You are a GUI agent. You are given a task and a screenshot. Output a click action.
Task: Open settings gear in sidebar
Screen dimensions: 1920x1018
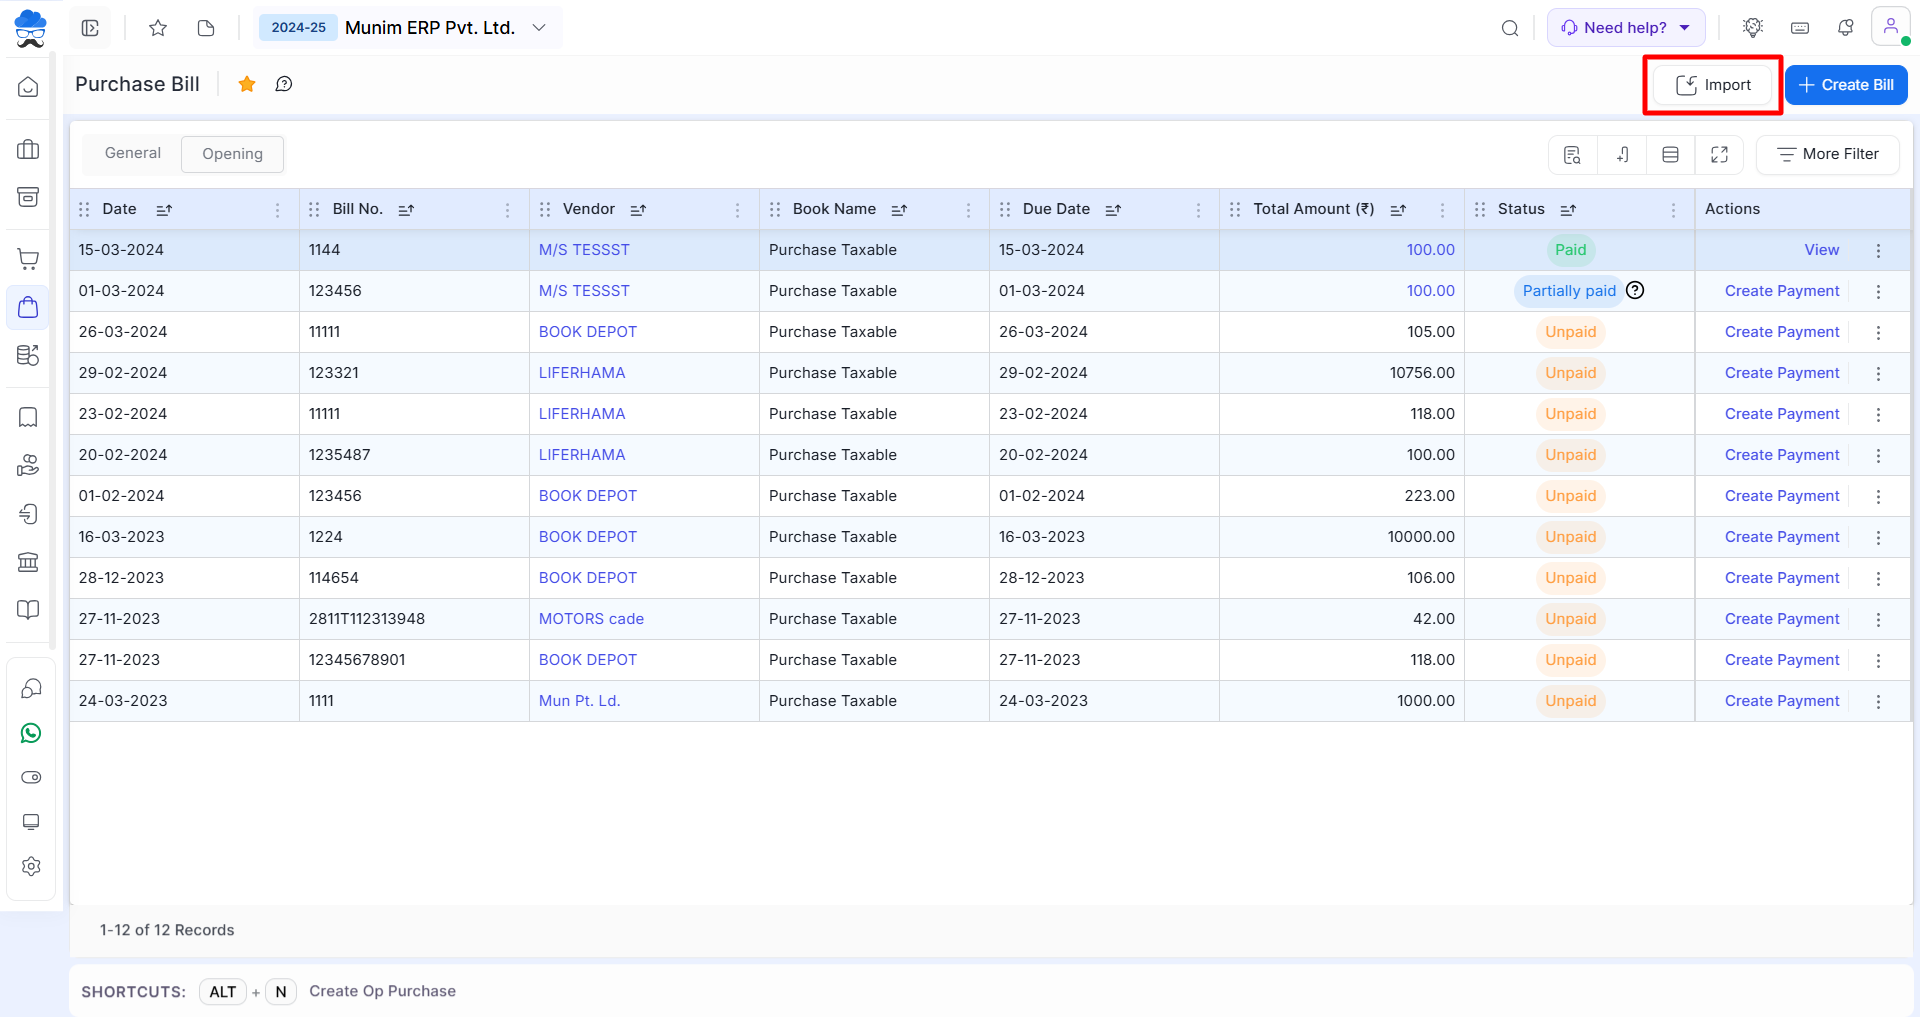coord(31,866)
